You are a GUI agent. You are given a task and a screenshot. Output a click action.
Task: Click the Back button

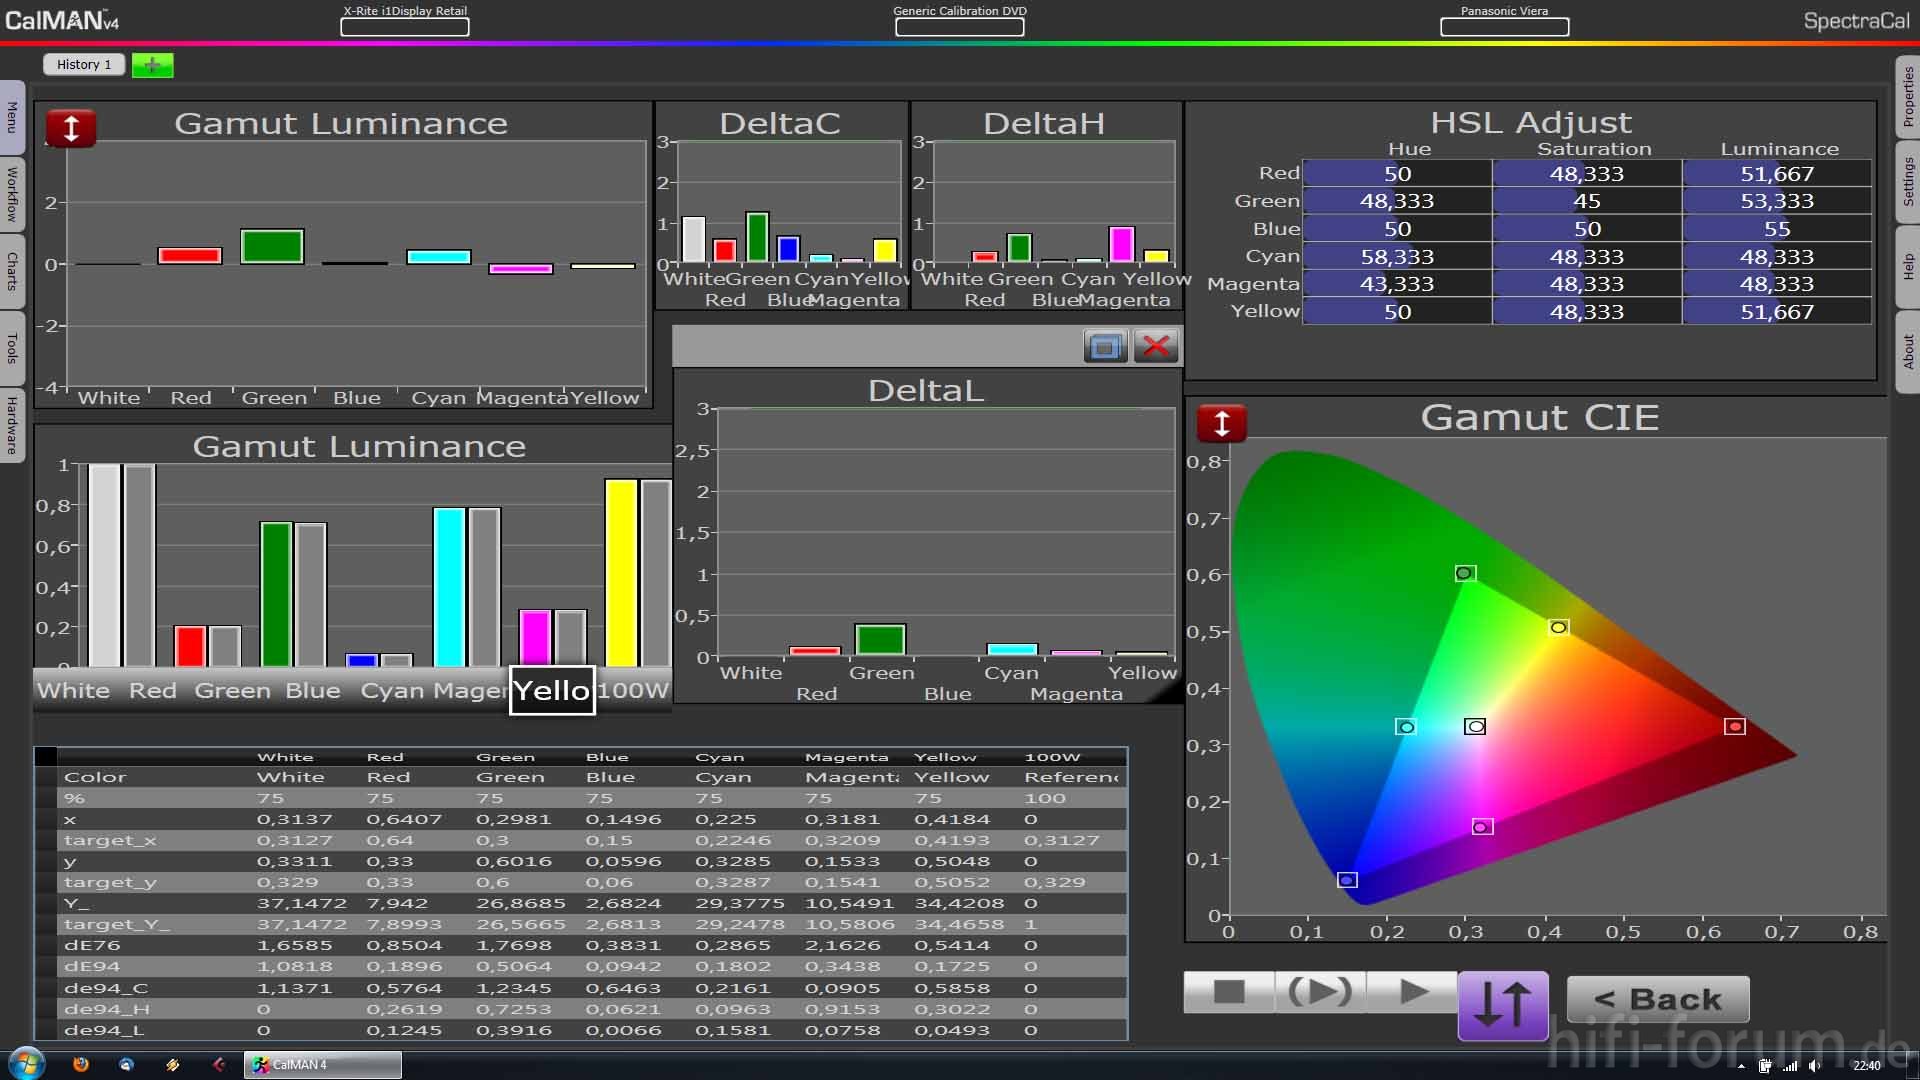(x=1657, y=998)
